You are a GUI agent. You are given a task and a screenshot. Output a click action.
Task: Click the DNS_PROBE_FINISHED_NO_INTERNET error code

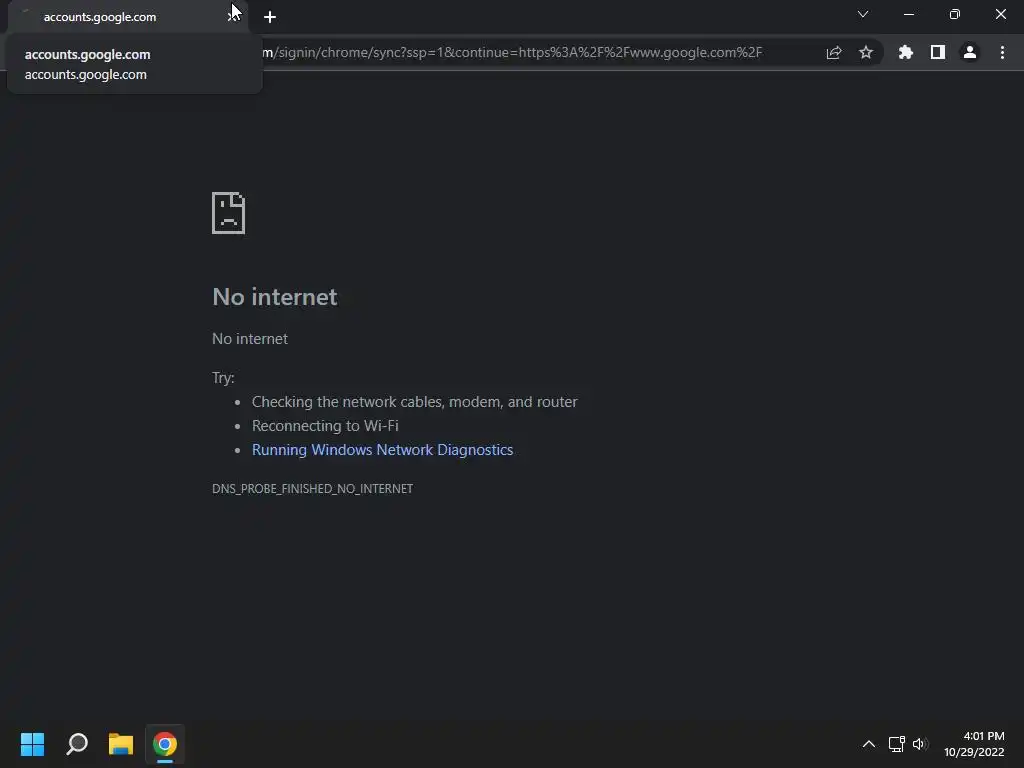pos(312,488)
